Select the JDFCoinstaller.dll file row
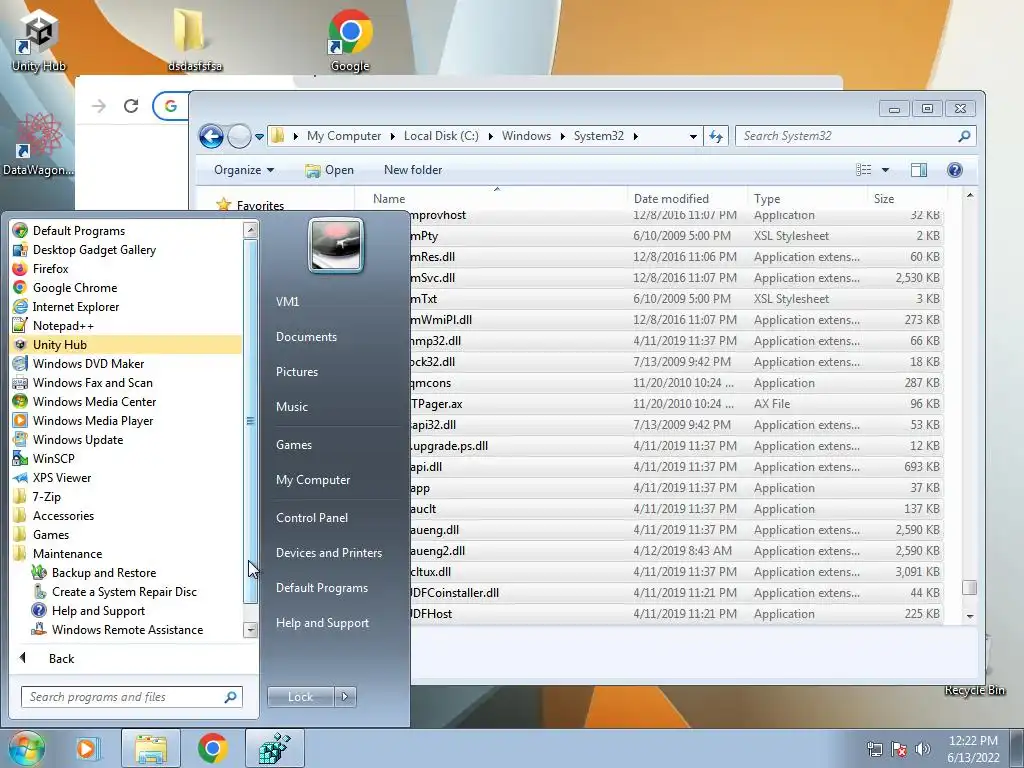The image size is (1024, 768). [x=676, y=593]
